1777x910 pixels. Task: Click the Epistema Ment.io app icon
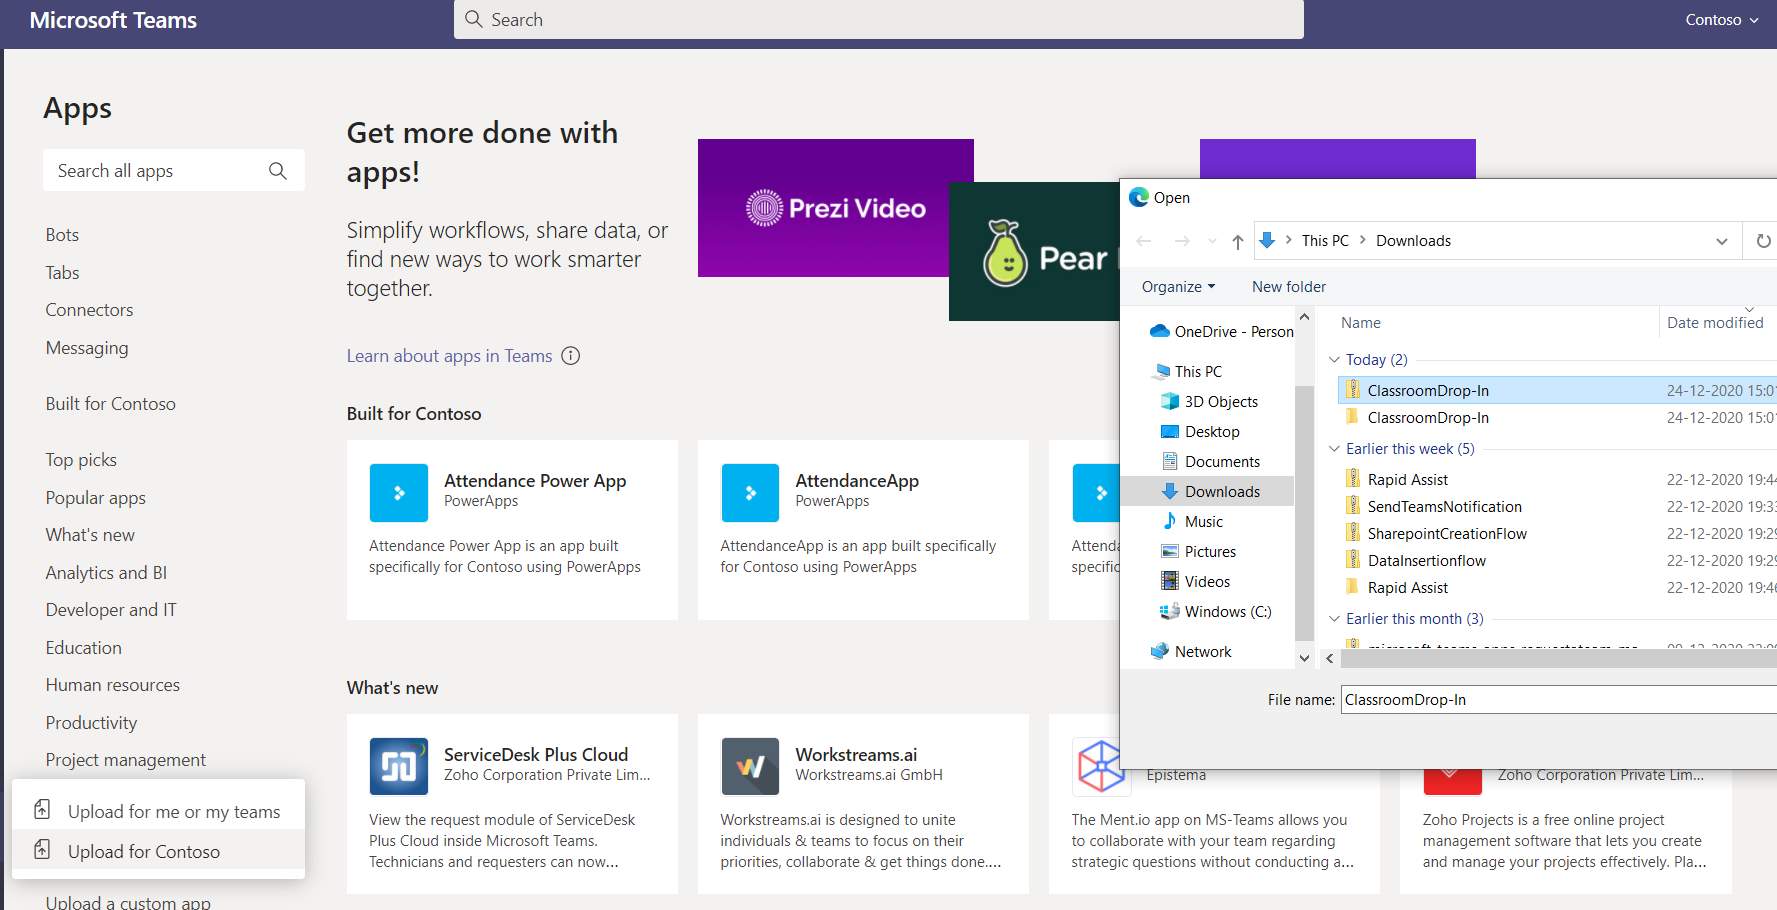point(1100,766)
